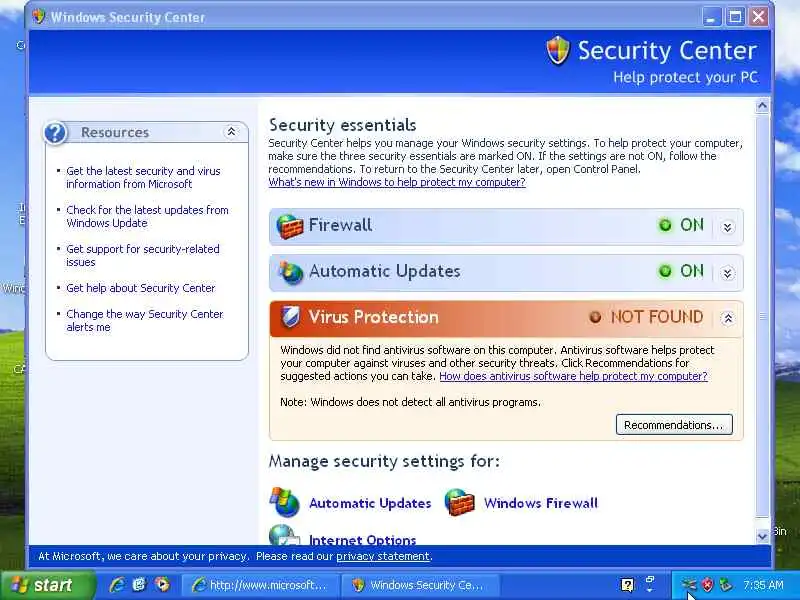Click the 'Security essentials' heading text
The width and height of the screenshot is (800, 600).
click(342, 125)
